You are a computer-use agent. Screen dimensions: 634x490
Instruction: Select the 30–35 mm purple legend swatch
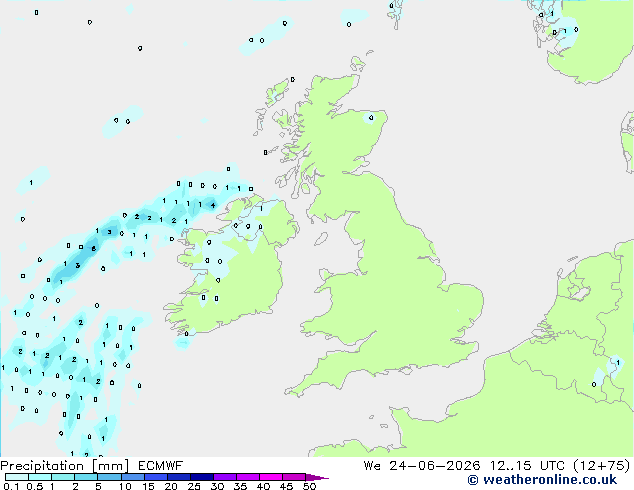pyautogui.click(x=225, y=477)
